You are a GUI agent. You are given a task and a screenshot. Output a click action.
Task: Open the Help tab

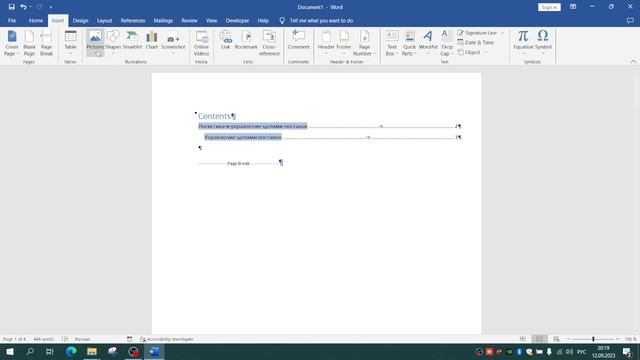(x=263, y=20)
